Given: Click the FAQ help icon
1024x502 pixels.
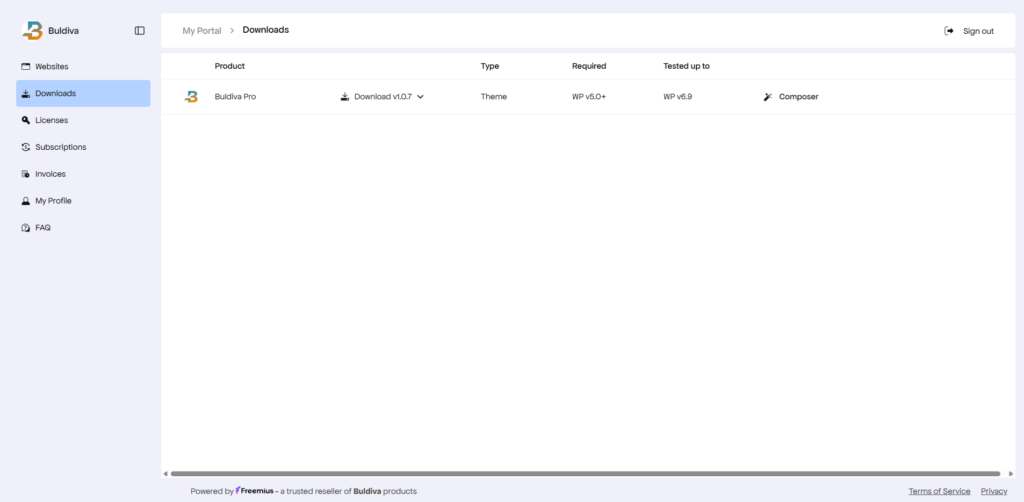Looking at the screenshot, I should pos(26,228).
